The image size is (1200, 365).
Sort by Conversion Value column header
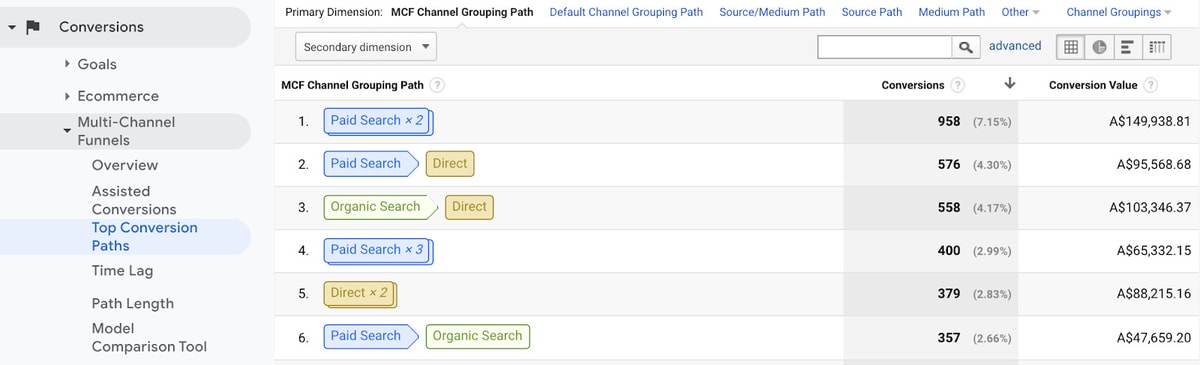[x=1093, y=85]
